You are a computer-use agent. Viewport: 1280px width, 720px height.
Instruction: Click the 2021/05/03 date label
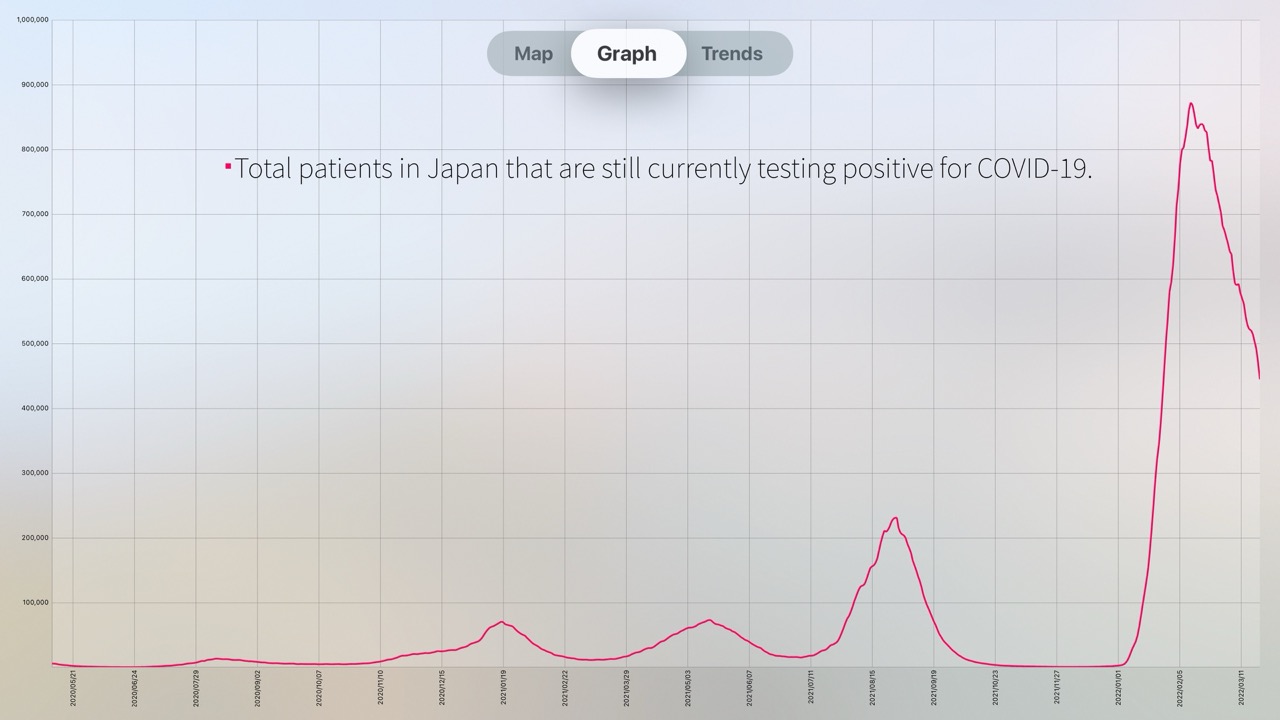click(x=688, y=689)
